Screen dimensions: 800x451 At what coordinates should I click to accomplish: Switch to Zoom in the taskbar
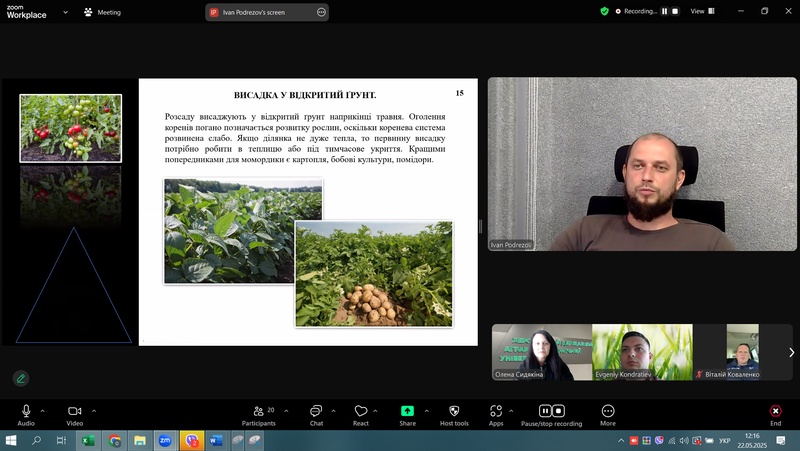pos(165,440)
